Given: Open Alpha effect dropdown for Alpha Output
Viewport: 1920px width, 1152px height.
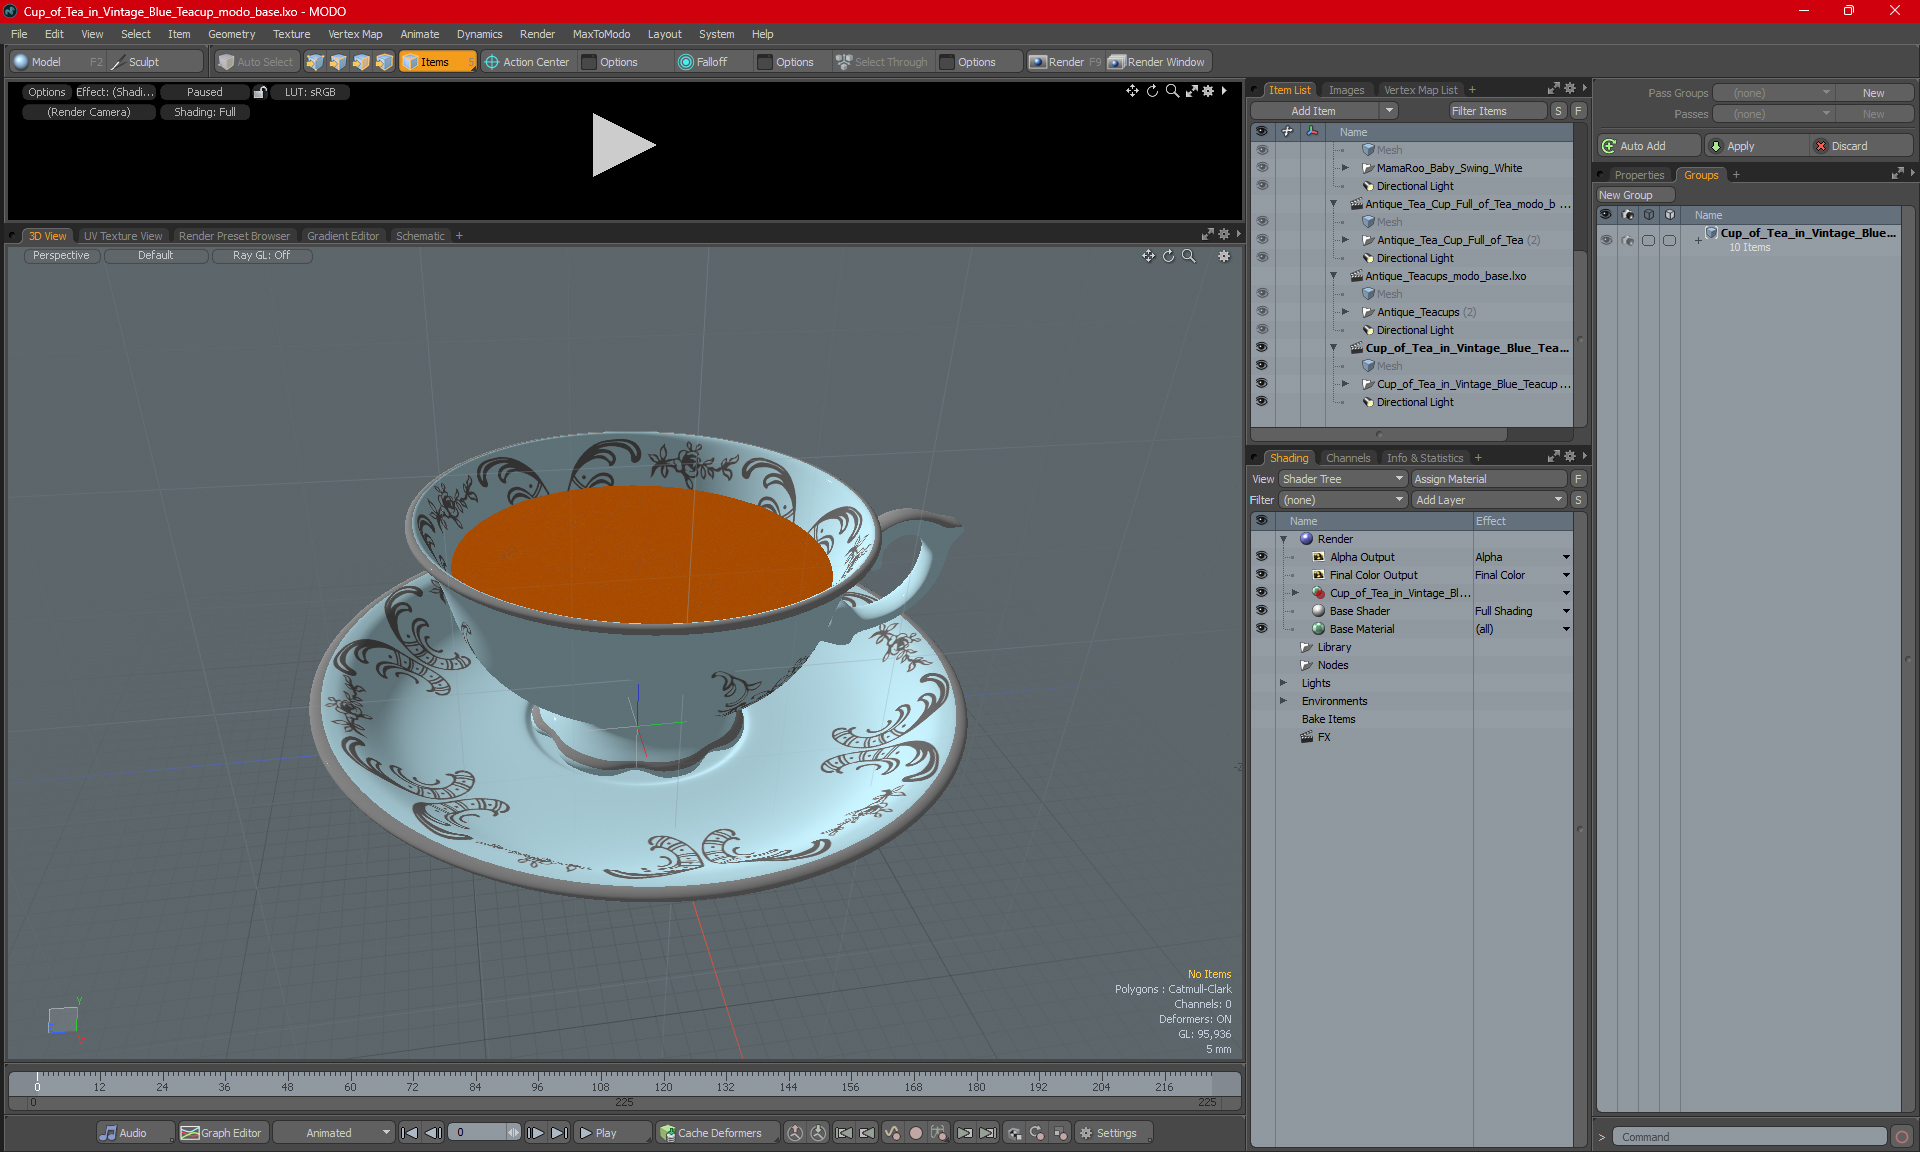Looking at the screenshot, I should pyautogui.click(x=1567, y=557).
